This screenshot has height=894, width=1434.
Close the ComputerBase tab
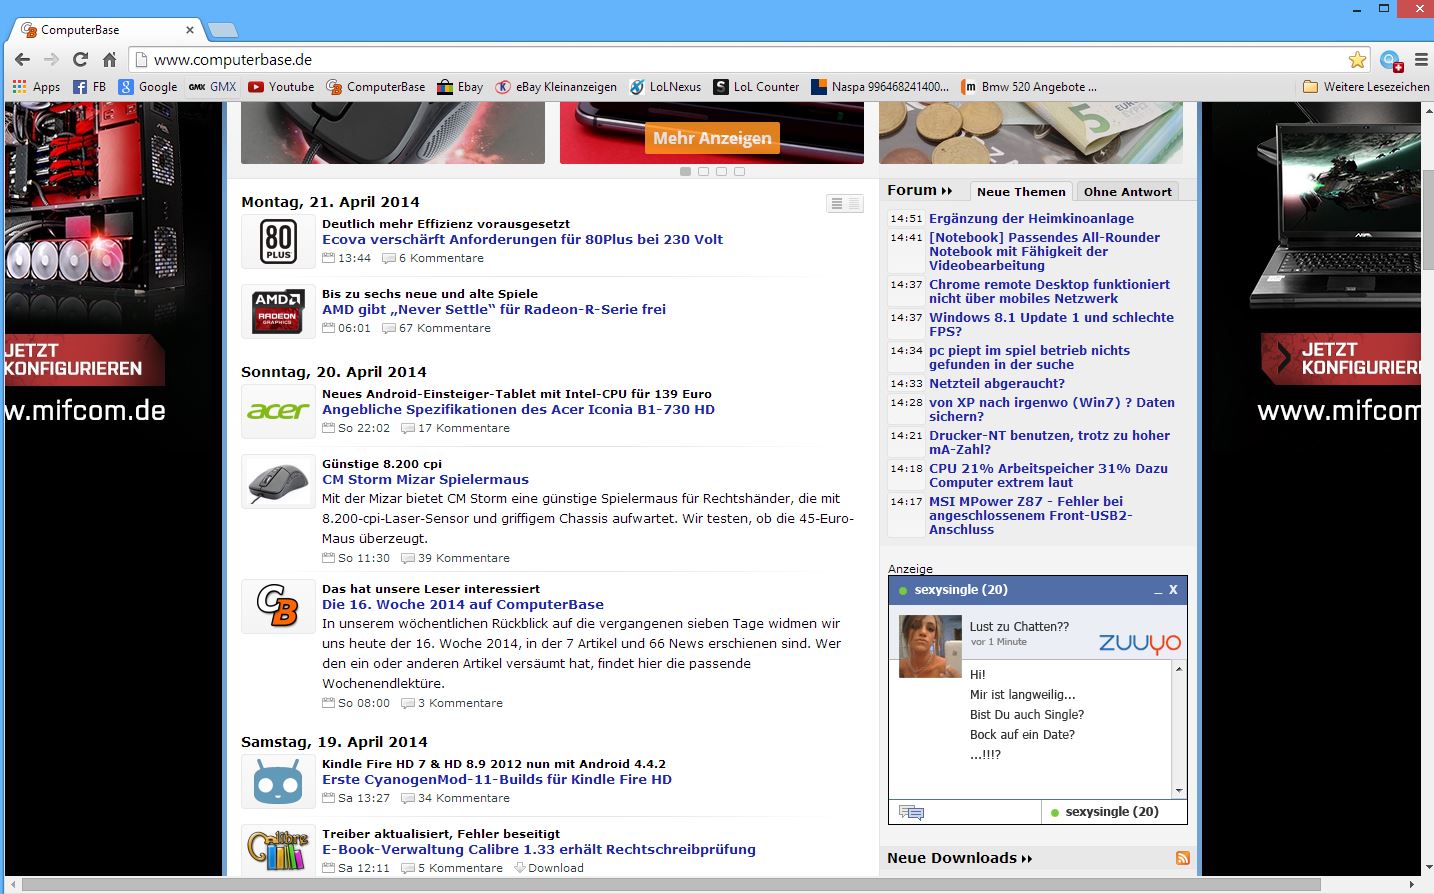(190, 30)
